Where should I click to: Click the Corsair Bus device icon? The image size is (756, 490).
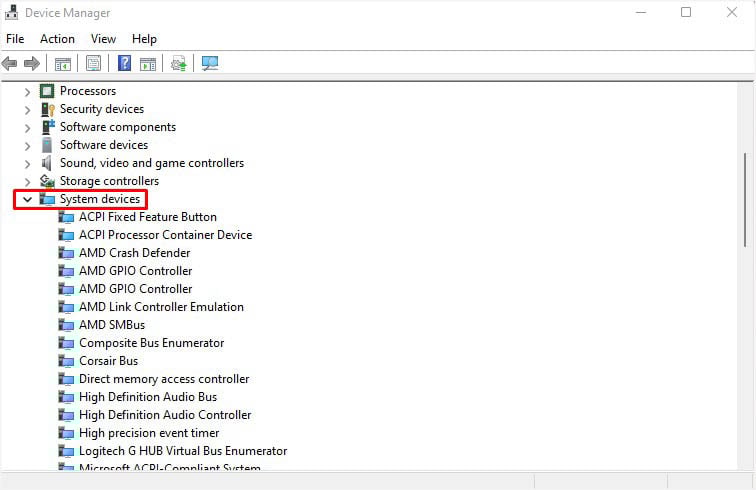click(66, 361)
